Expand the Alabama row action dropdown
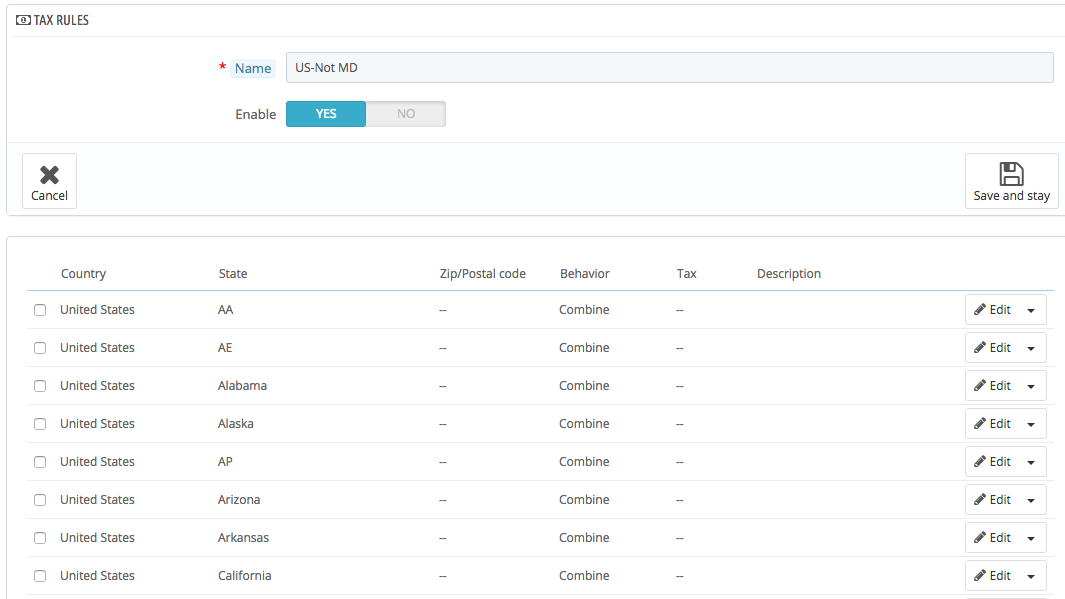The width and height of the screenshot is (1065, 599). (x=1031, y=386)
